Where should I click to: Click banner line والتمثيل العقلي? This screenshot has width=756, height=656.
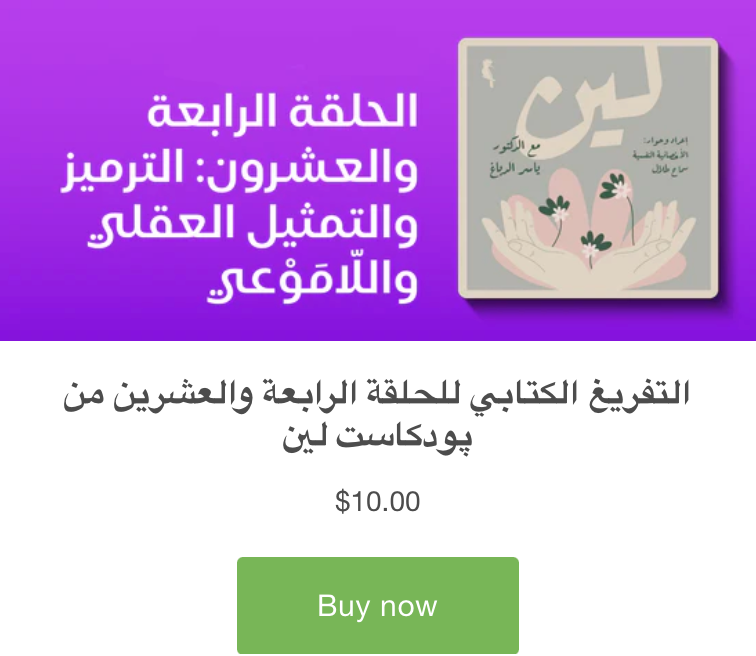pyautogui.click(x=252, y=225)
